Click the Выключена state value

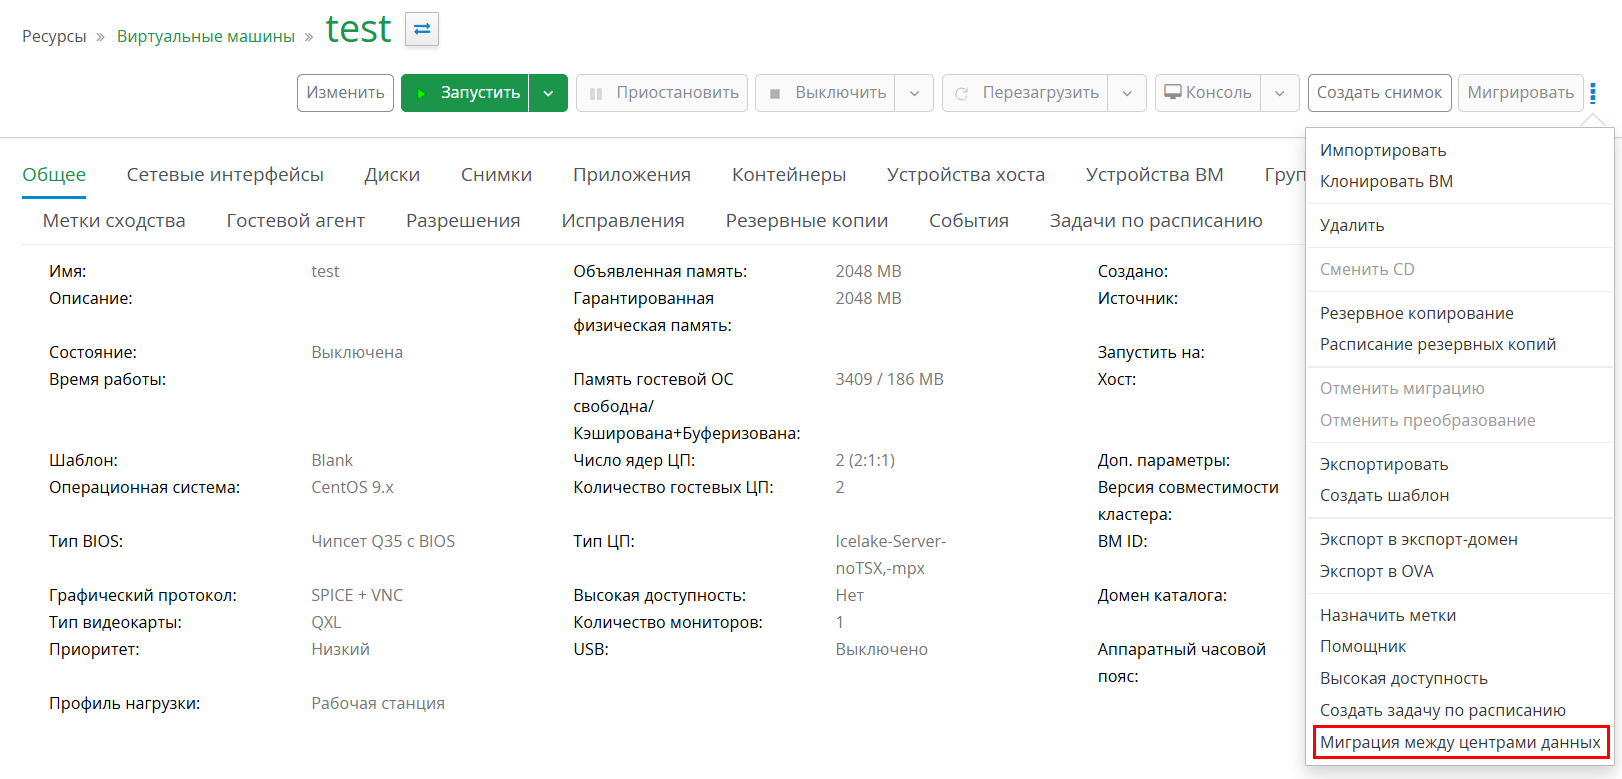(x=357, y=352)
